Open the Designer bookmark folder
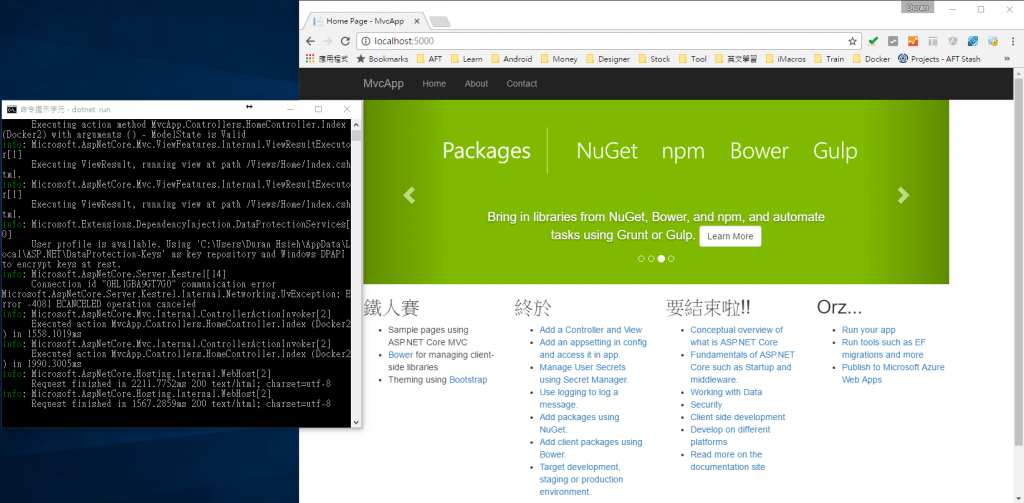Image resolution: width=1024 pixels, height=503 pixels. tap(607, 59)
